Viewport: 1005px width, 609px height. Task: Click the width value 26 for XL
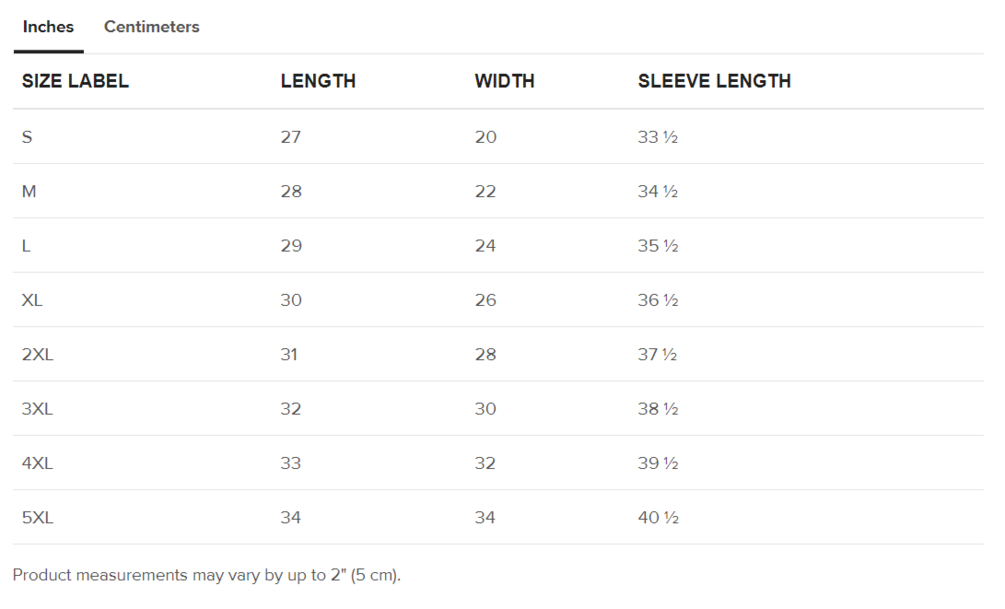point(485,301)
